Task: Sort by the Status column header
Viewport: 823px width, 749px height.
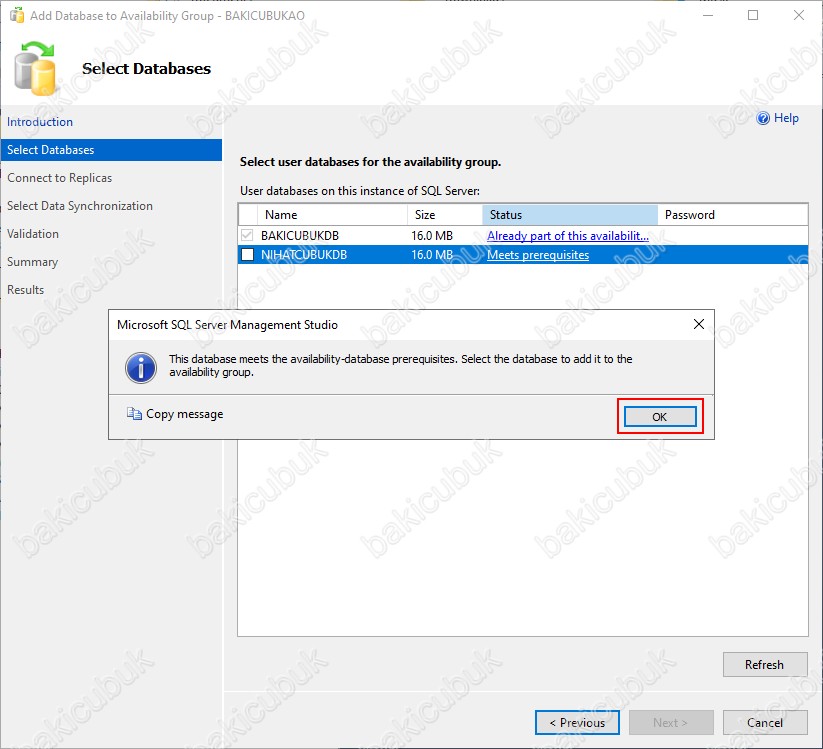Action: pos(569,215)
